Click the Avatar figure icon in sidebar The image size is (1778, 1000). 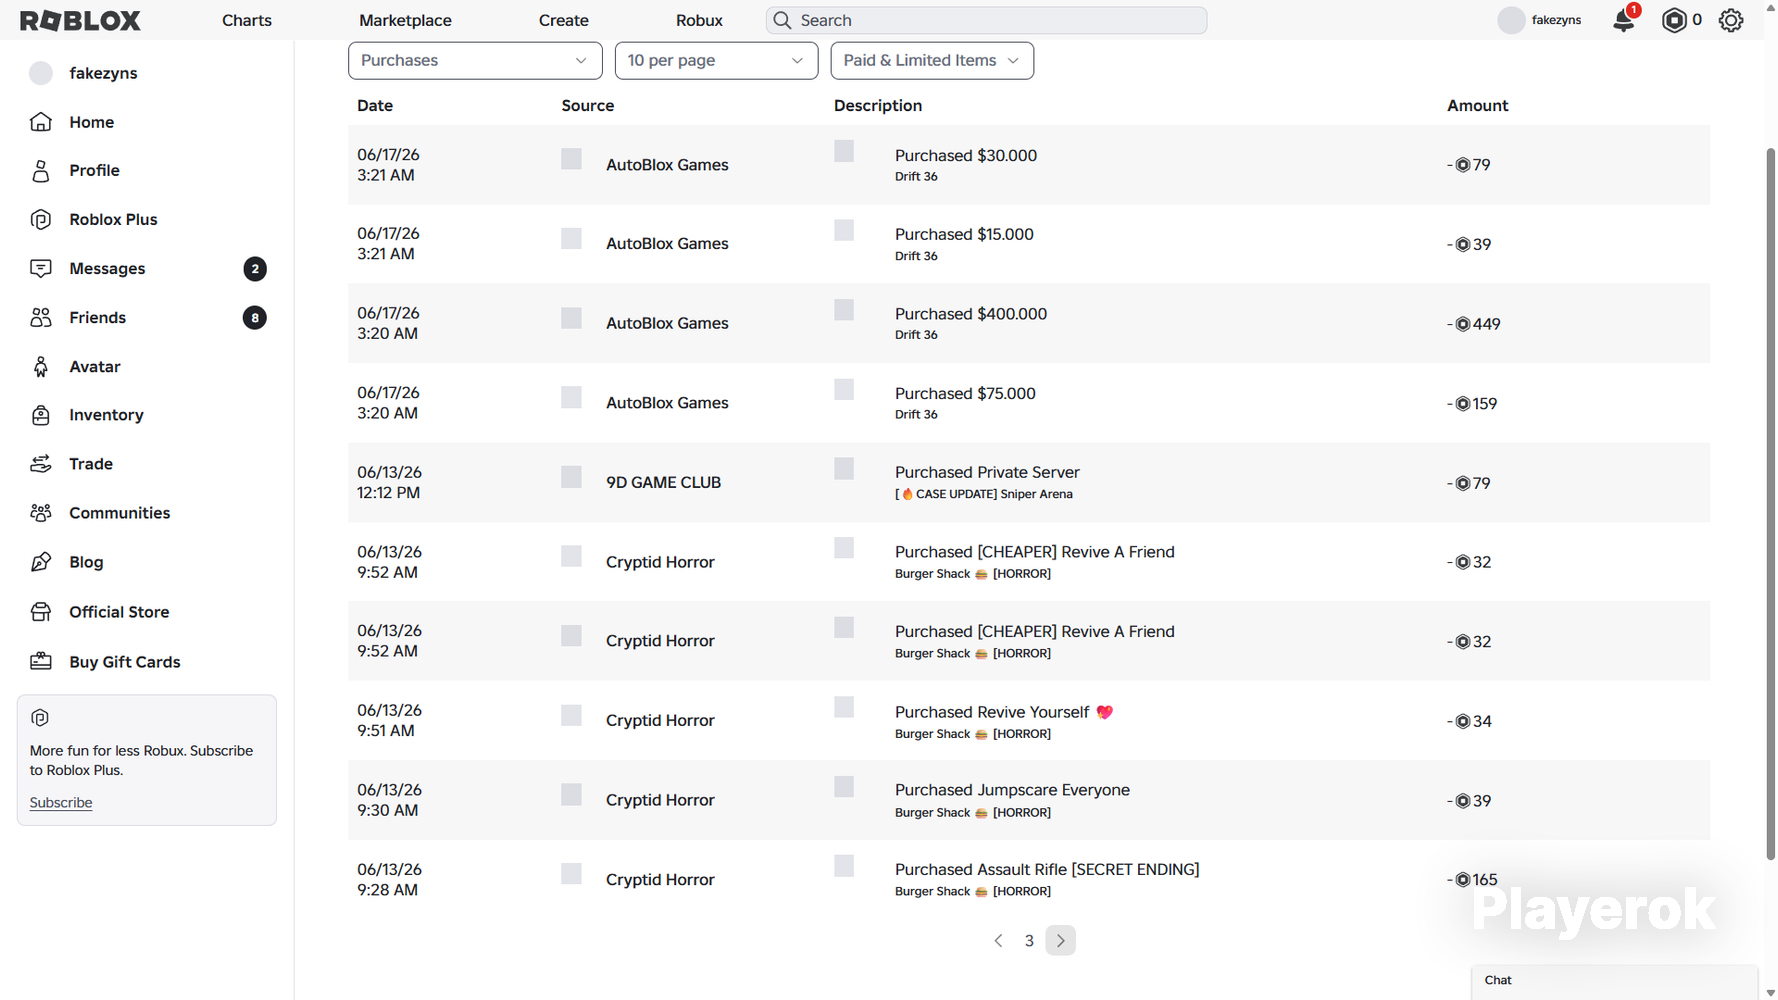pyautogui.click(x=41, y=366)
